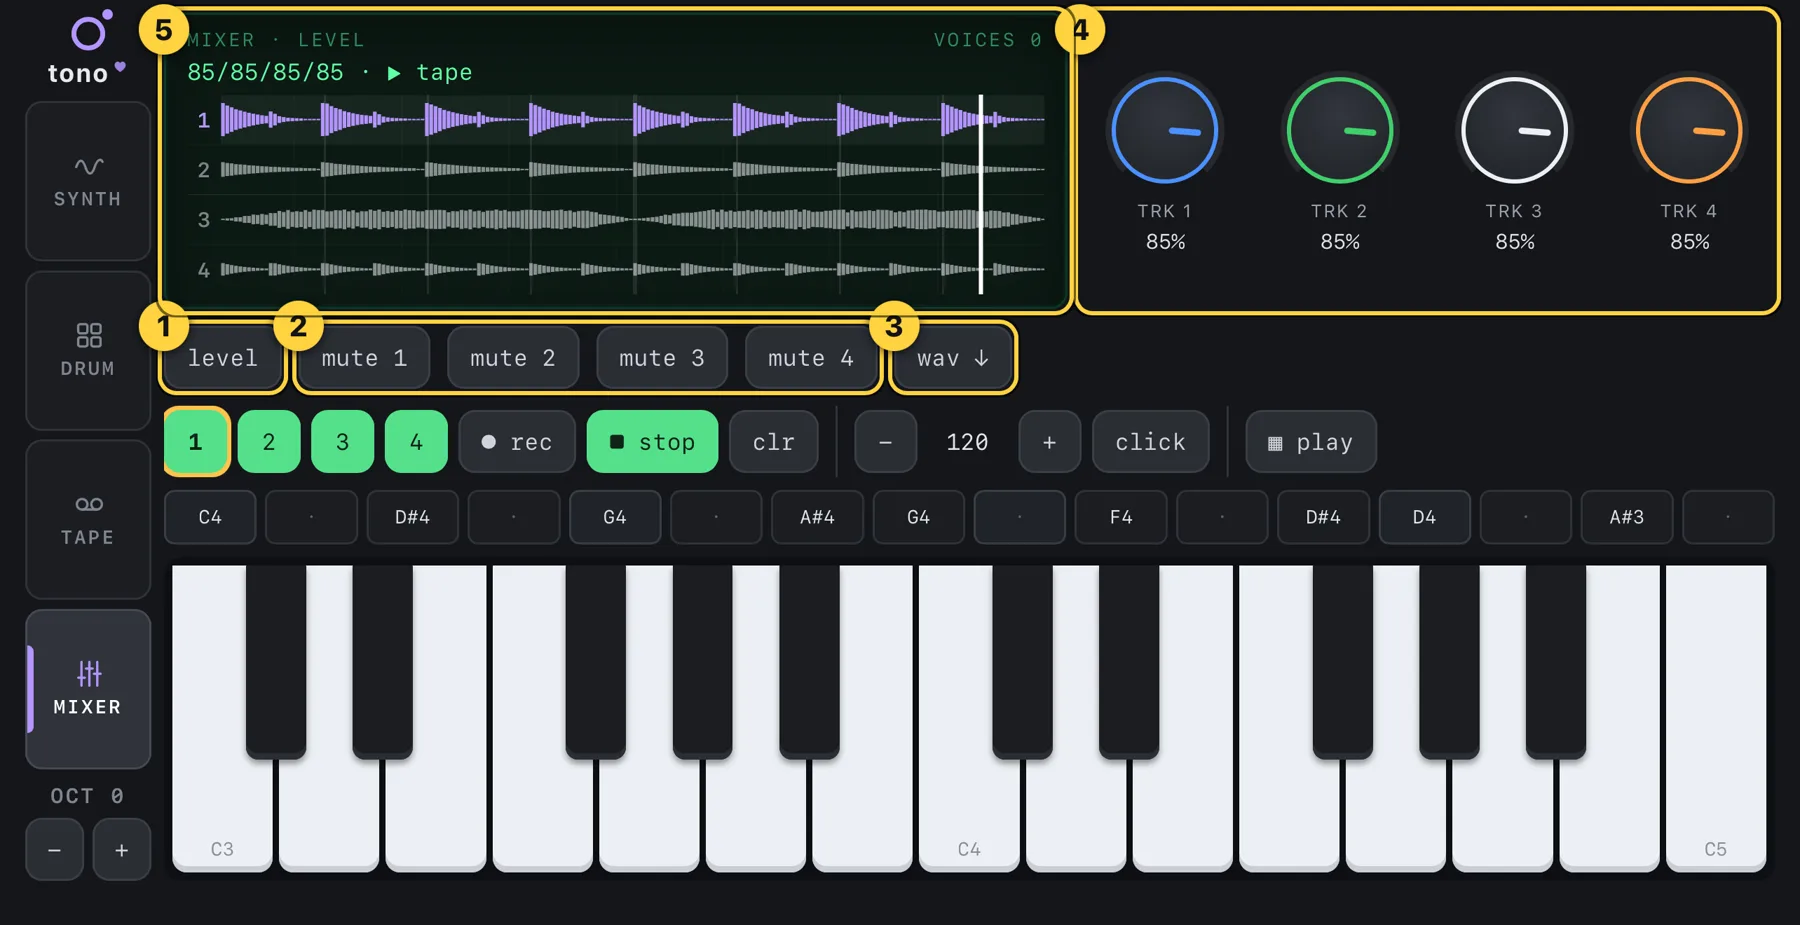This screenshot has width=1800, height=925.
Task: Open the SYNTH panel
Action: pyautogui.click(x=88, y=181)
